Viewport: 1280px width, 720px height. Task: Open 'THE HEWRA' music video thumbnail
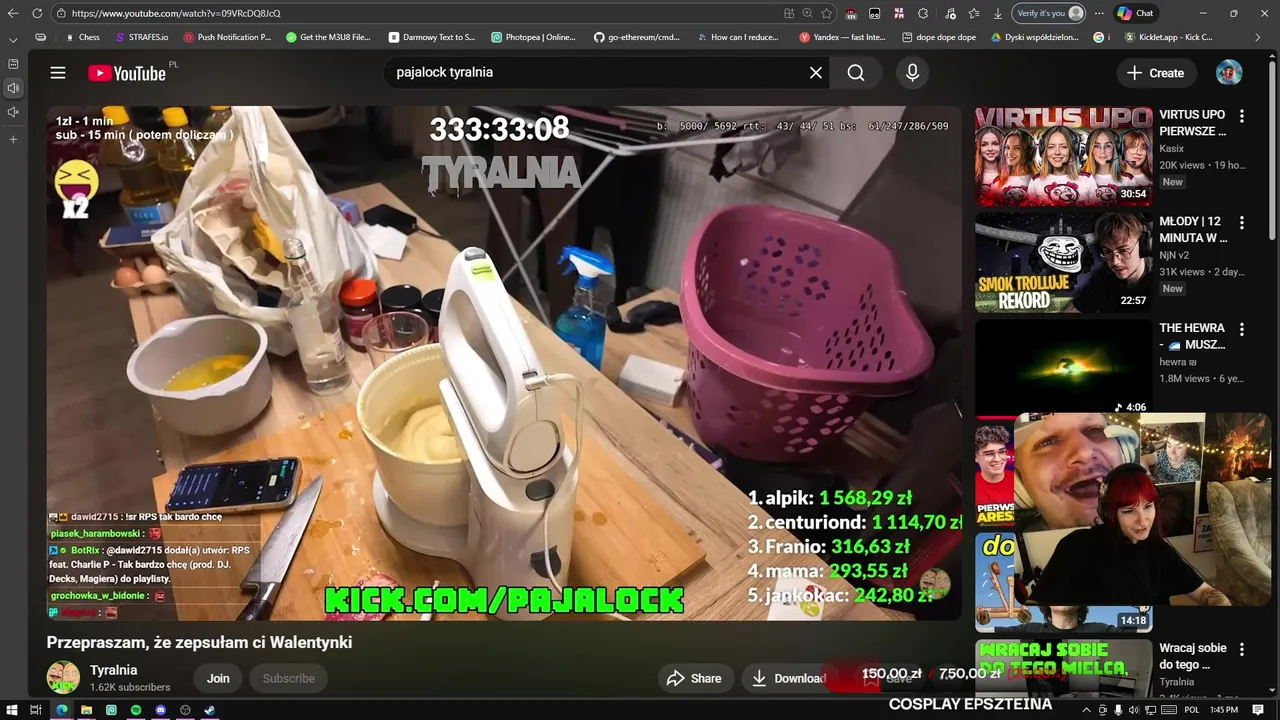pyautogui.click(x=1063, y=369)
